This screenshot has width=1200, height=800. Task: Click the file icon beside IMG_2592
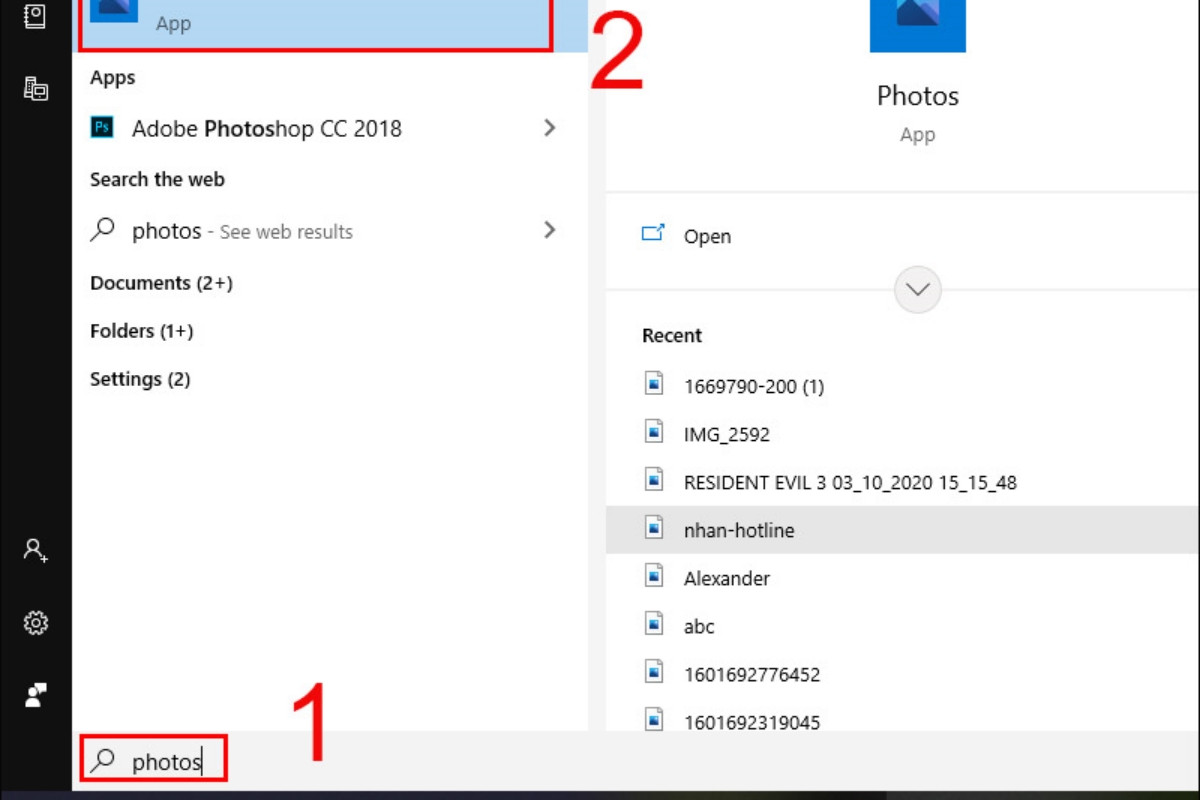pos(654,433)
